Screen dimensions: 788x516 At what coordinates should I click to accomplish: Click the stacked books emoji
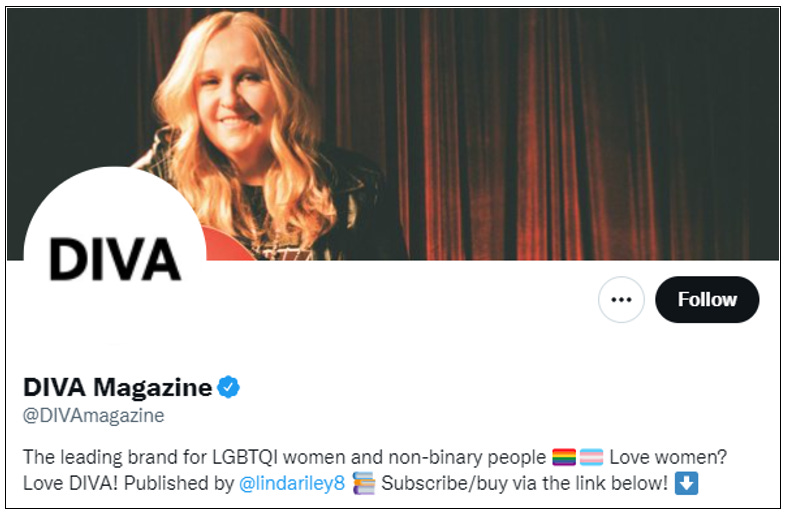click(363, 483)
